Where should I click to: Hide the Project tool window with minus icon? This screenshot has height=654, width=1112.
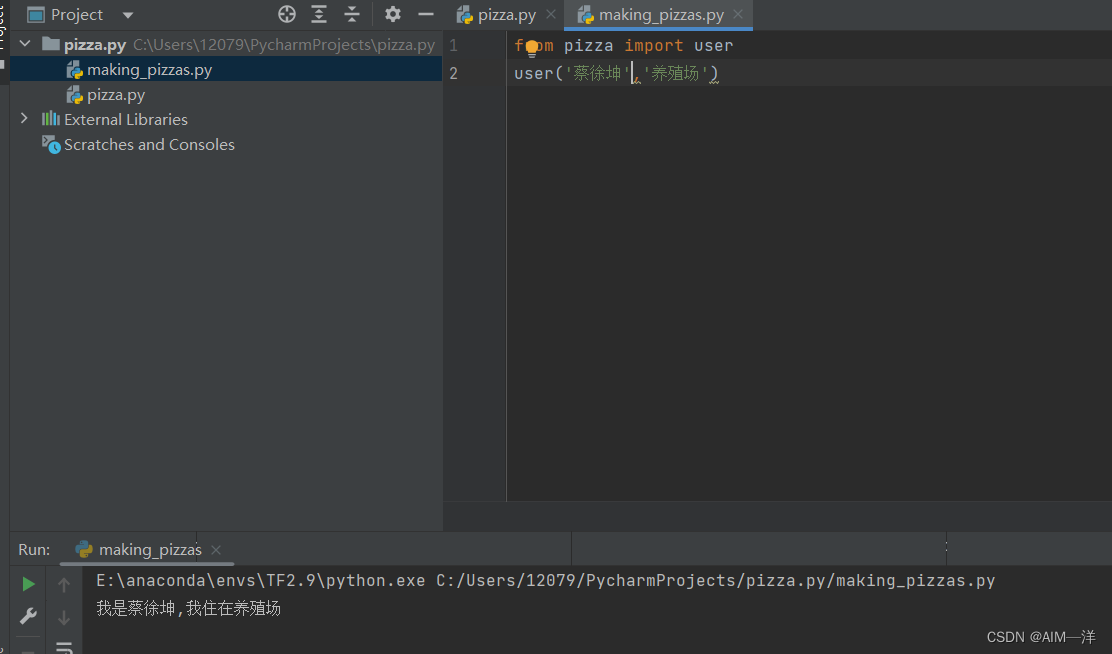(x=426, y=14)
